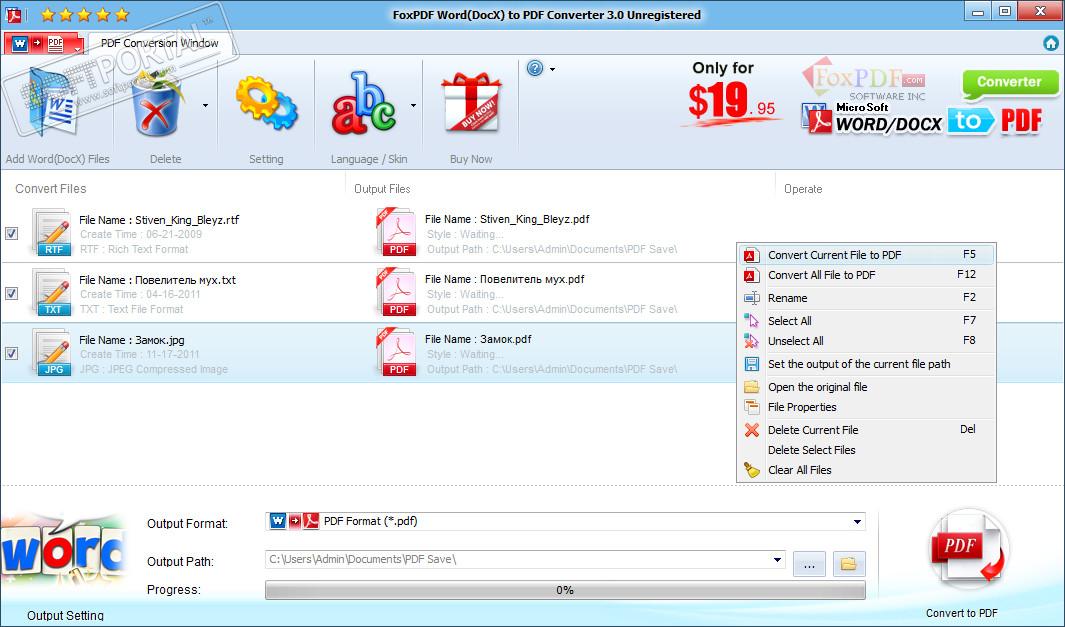Viewport: 1065px width, 627px height.
Task: Click the yellow folder open output path button
Action: [x=848, y=564]
